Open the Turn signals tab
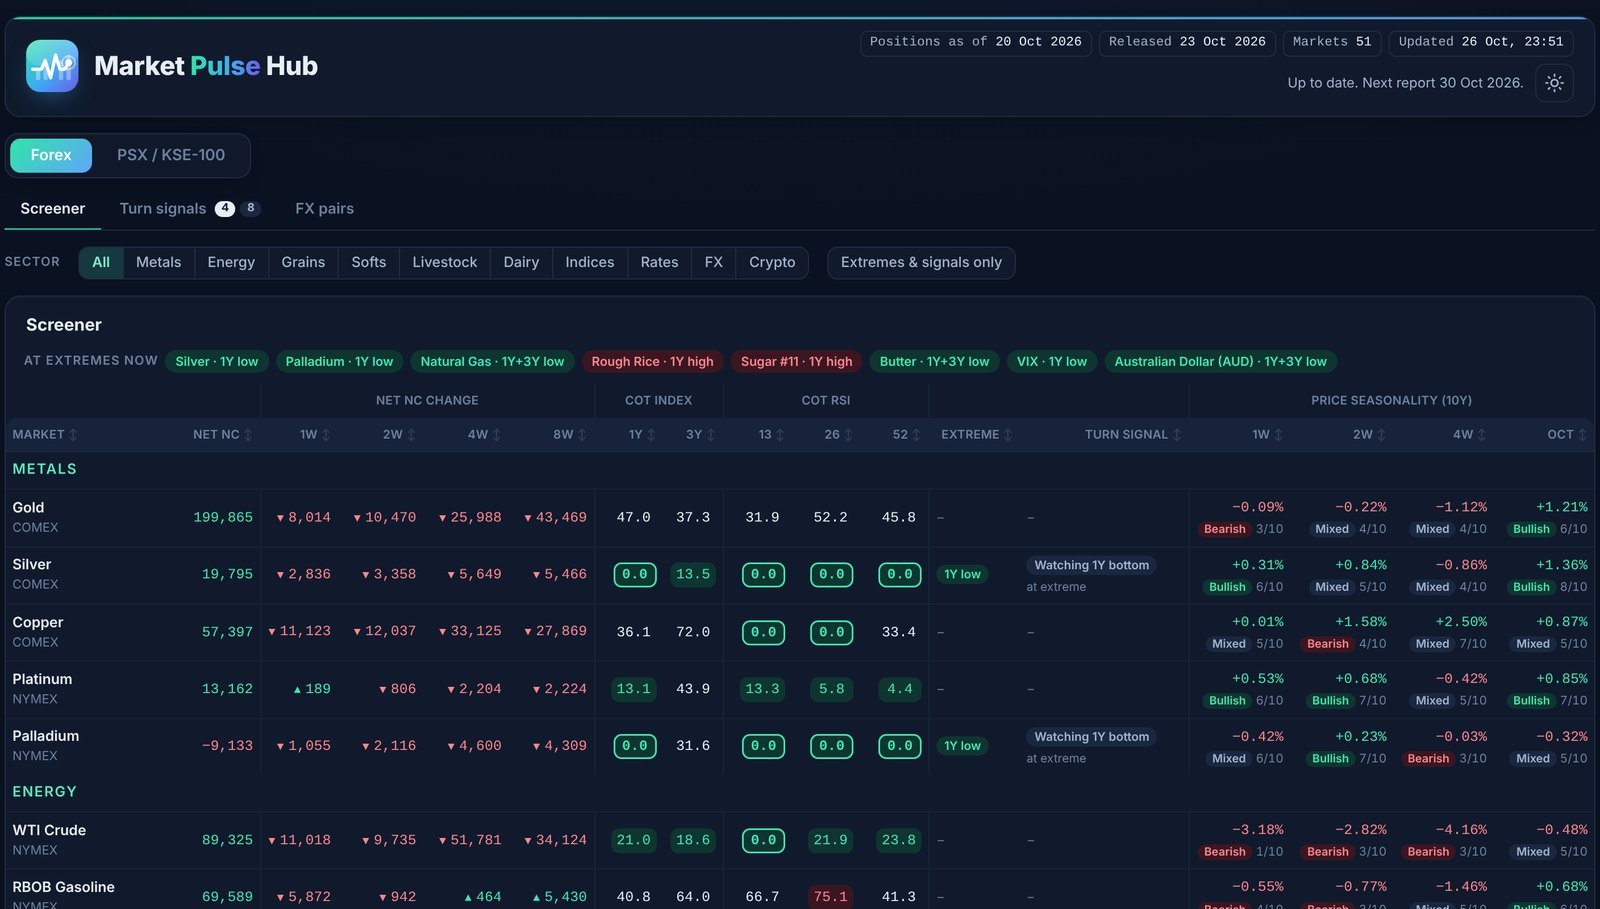Viewport: 1600px width, 909px height. coord(189,209)
